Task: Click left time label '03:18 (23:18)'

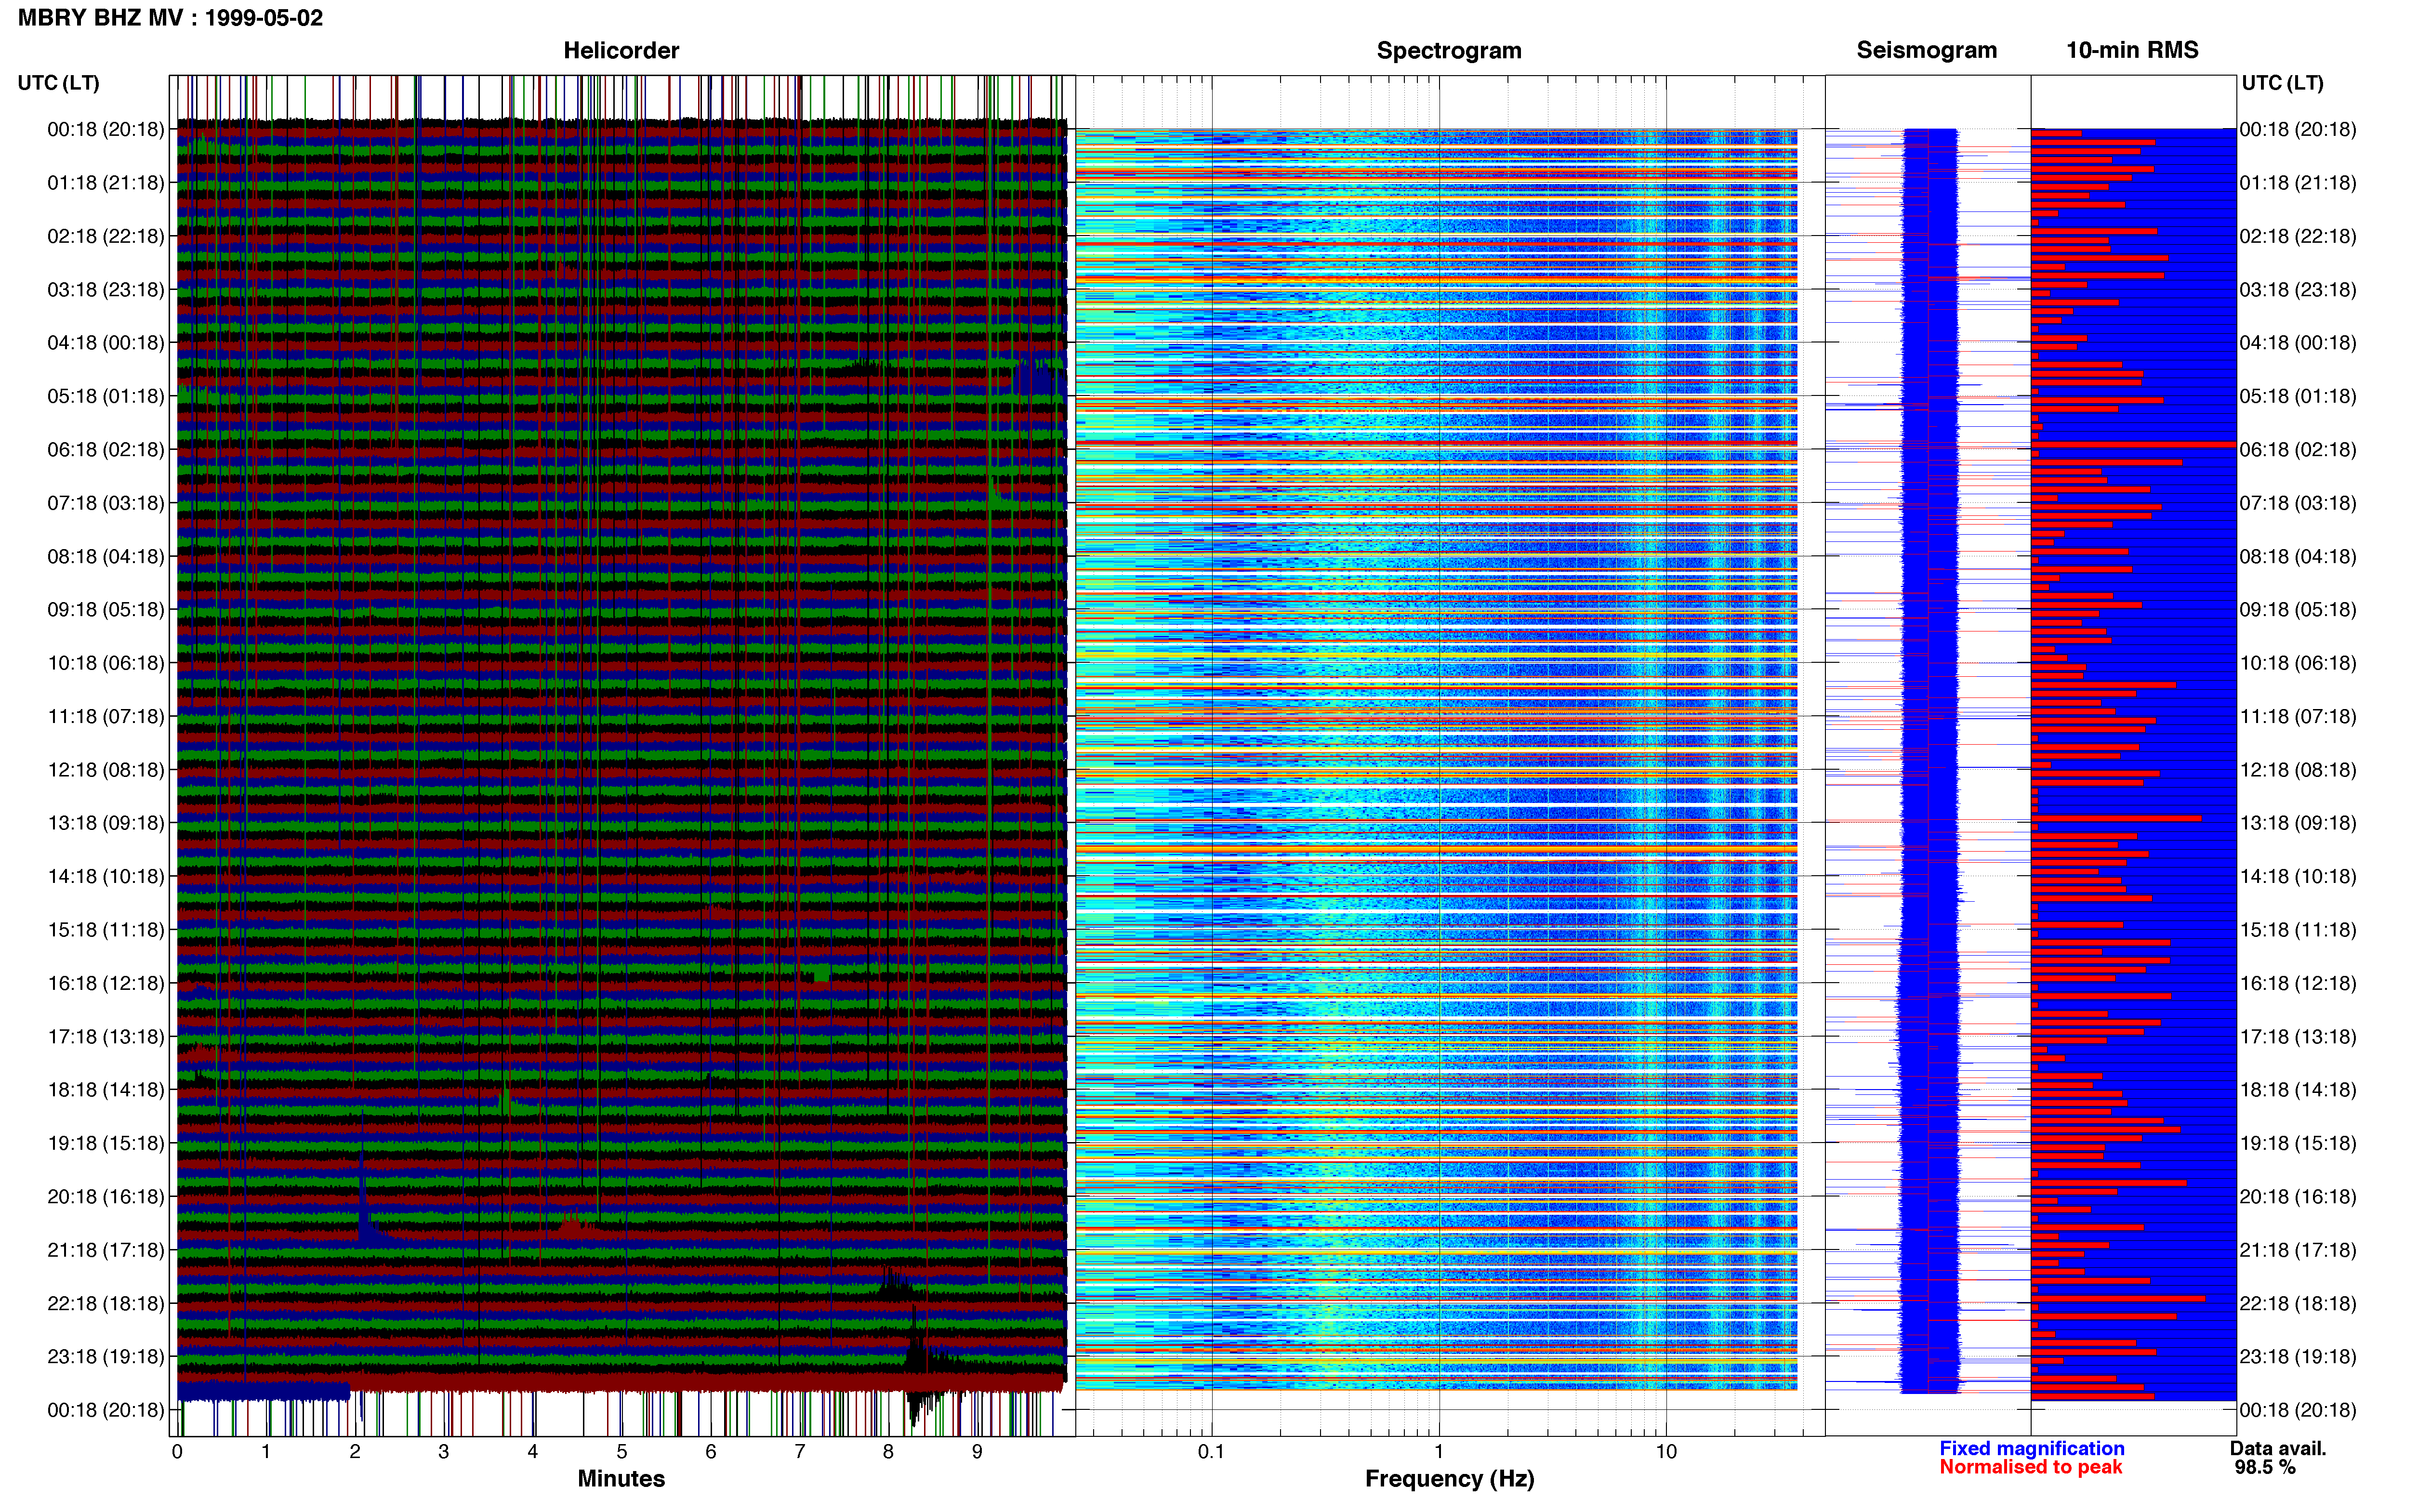Action: (x=106, y=290)
